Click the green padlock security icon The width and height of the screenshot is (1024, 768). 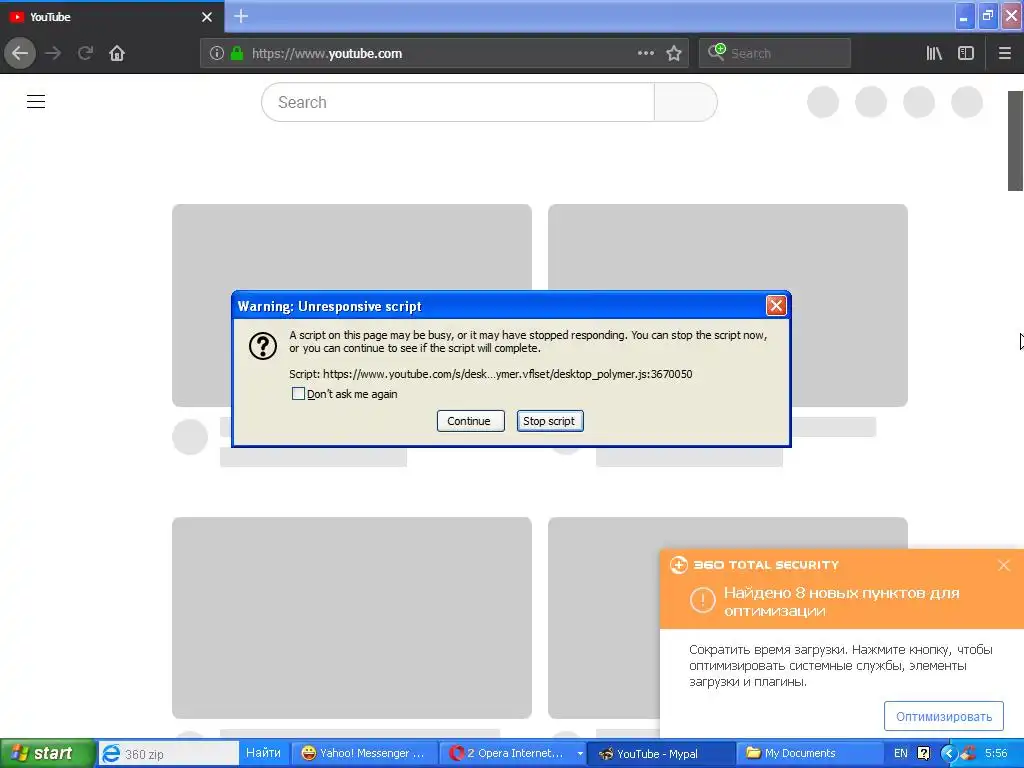click(x=237, y=54)
